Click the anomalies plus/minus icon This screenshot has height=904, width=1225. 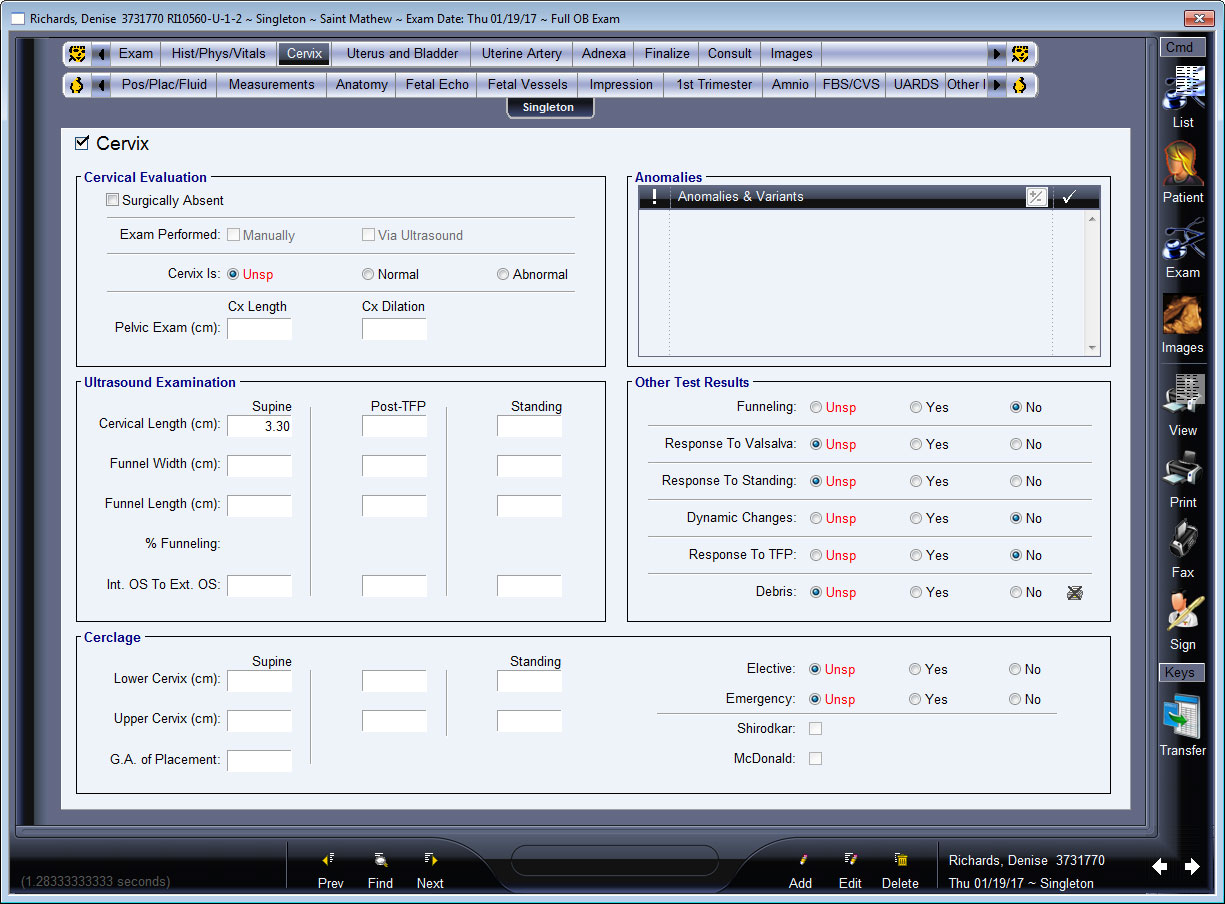coord(1037,197)
